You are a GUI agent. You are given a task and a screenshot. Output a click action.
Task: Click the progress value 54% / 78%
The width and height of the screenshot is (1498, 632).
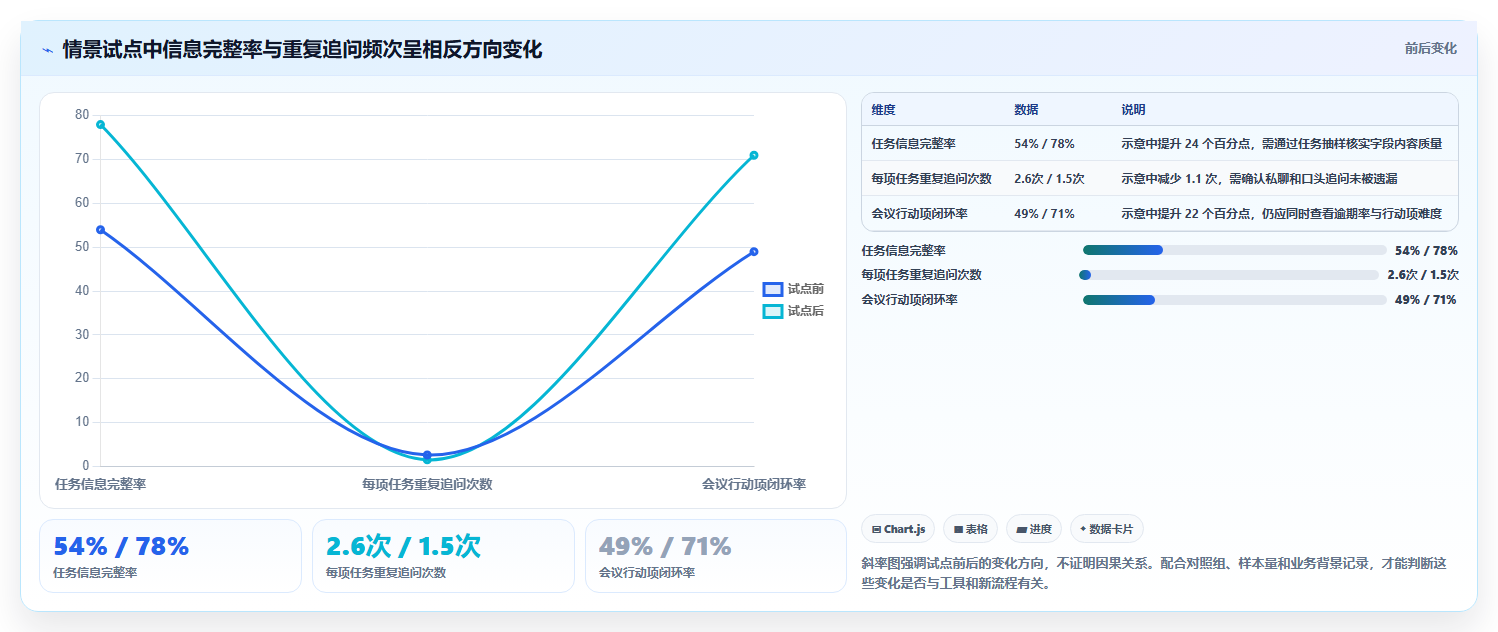tap(1426, 250)
